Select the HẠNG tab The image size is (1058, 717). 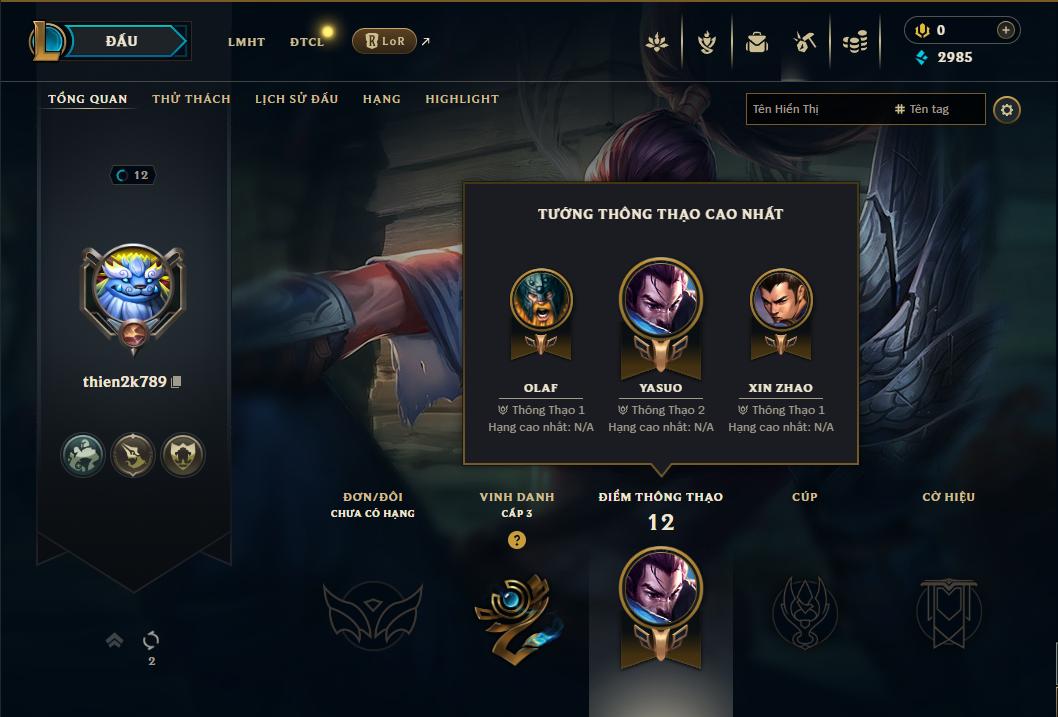pos(382,99)
